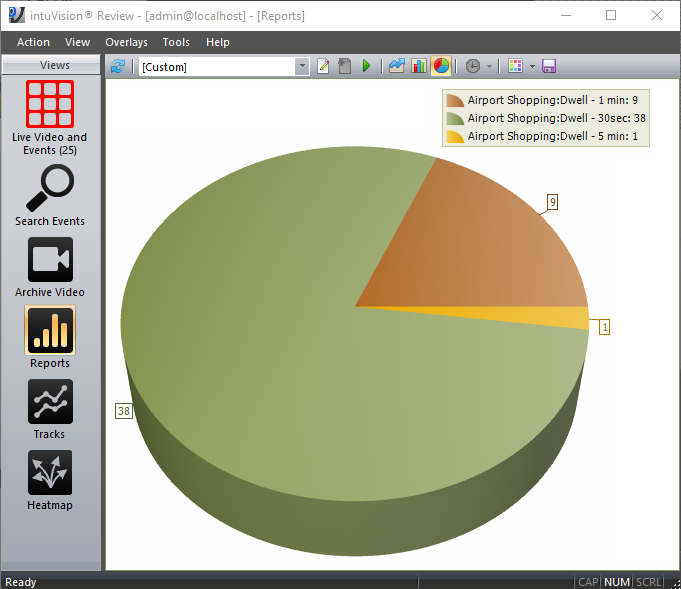
Task: Open the Archive Video camera view
Action: click(50, 268)
